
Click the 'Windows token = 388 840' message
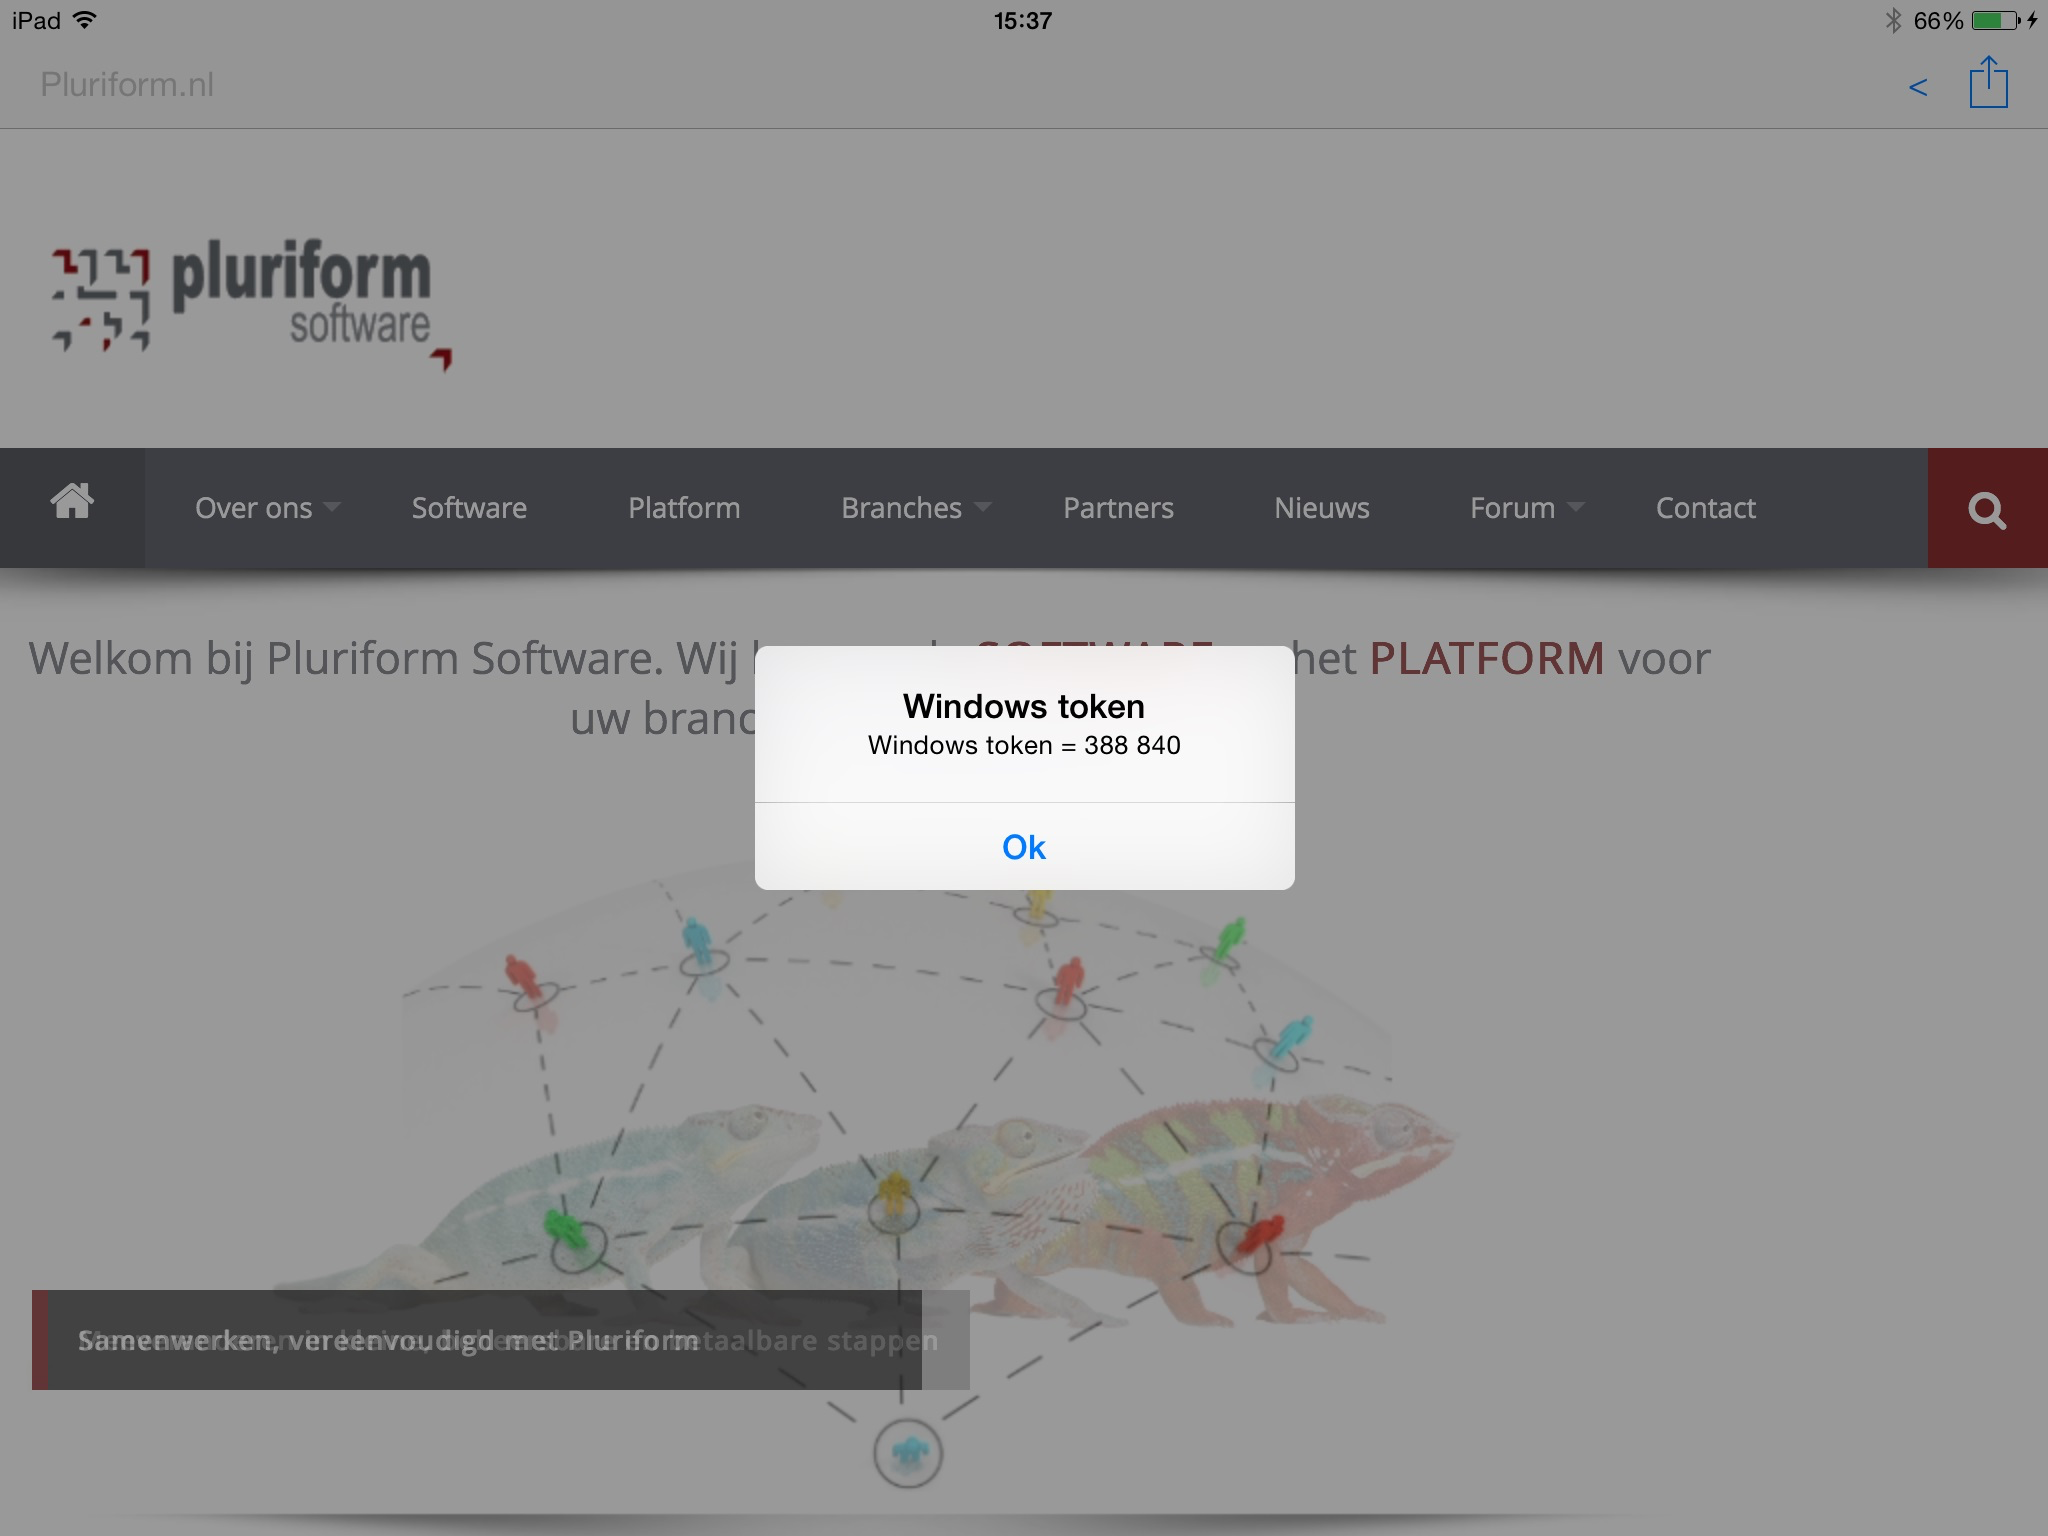point(1024,745)
